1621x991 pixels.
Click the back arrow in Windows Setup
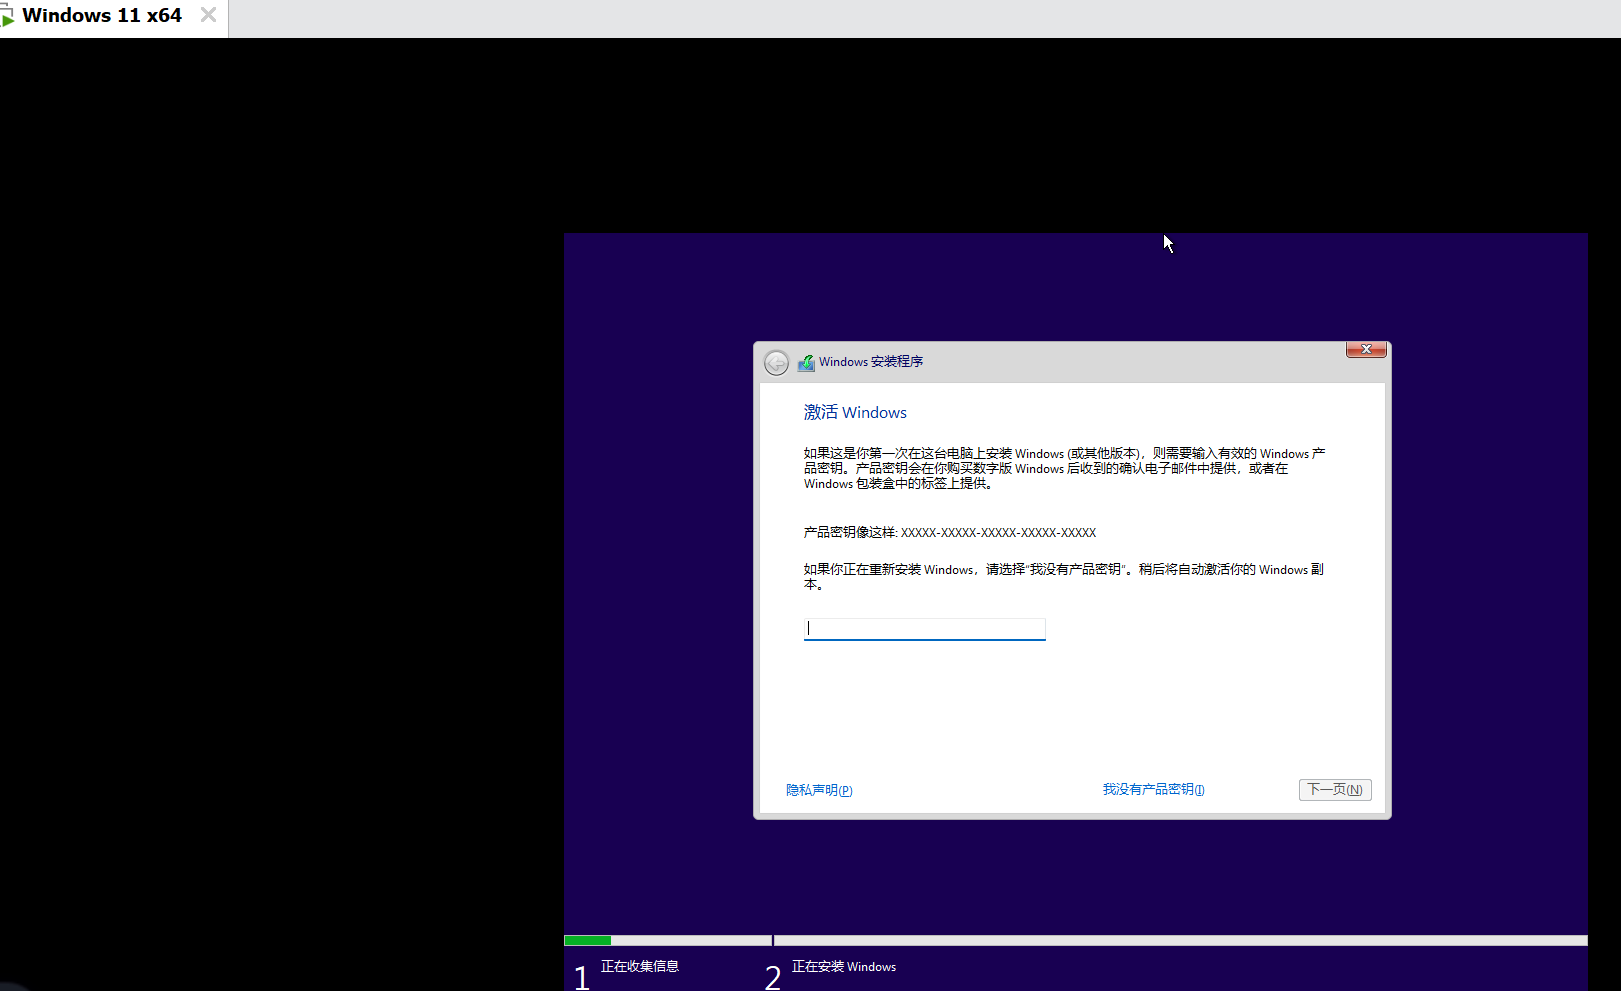pyautogui.click(x=776, y=362)
